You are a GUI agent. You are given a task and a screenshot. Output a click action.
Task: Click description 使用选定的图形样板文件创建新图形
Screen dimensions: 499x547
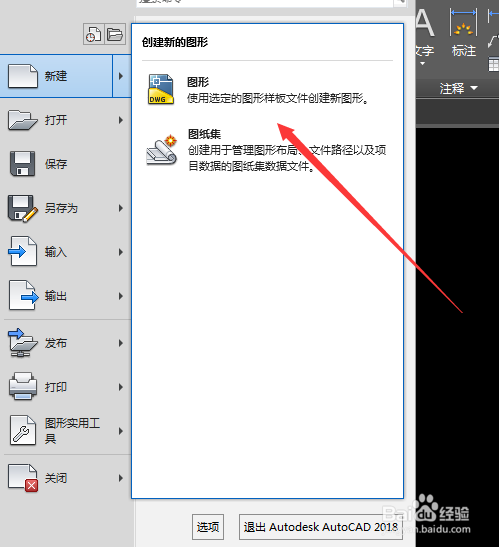coord(278,98)
